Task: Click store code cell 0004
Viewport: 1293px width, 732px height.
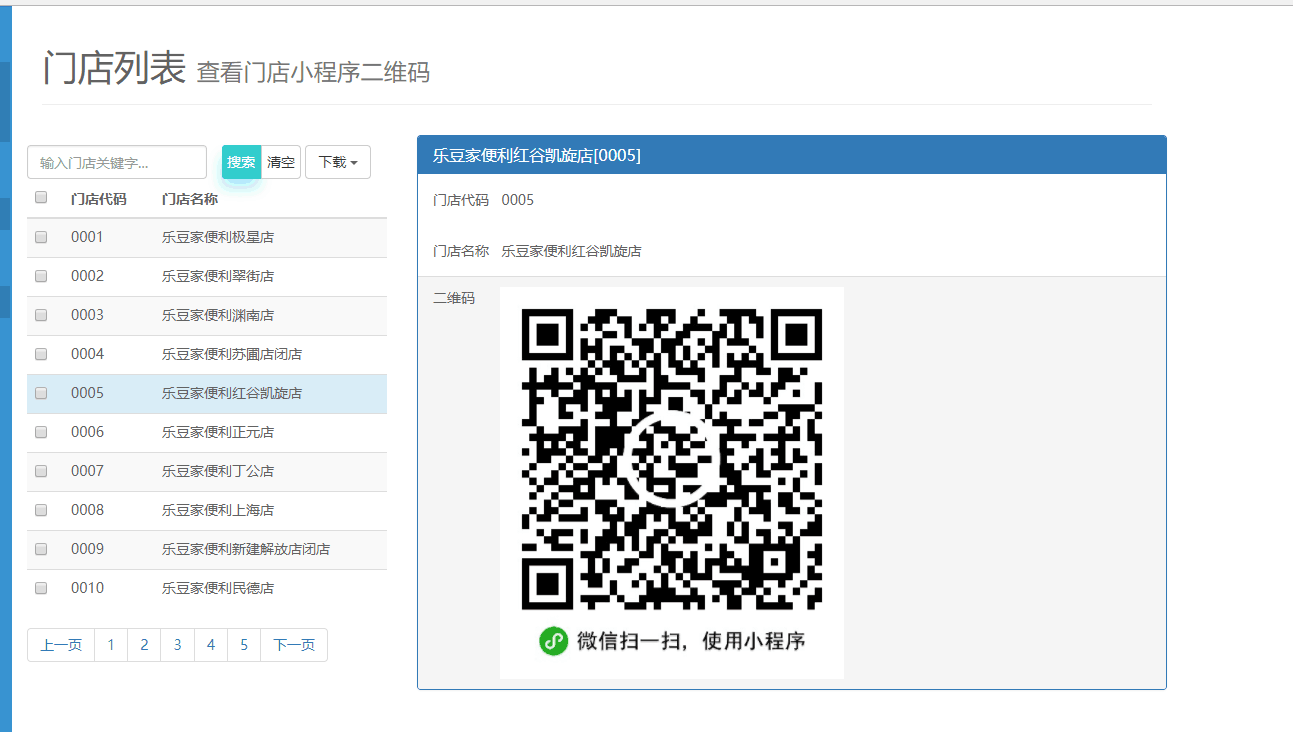Action: coord(87,354)
